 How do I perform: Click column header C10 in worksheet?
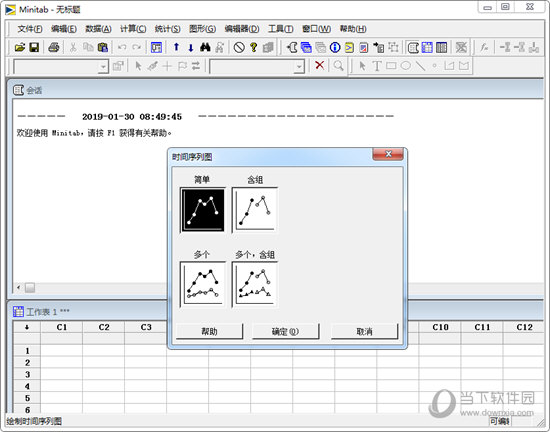(x=440, y=327)
